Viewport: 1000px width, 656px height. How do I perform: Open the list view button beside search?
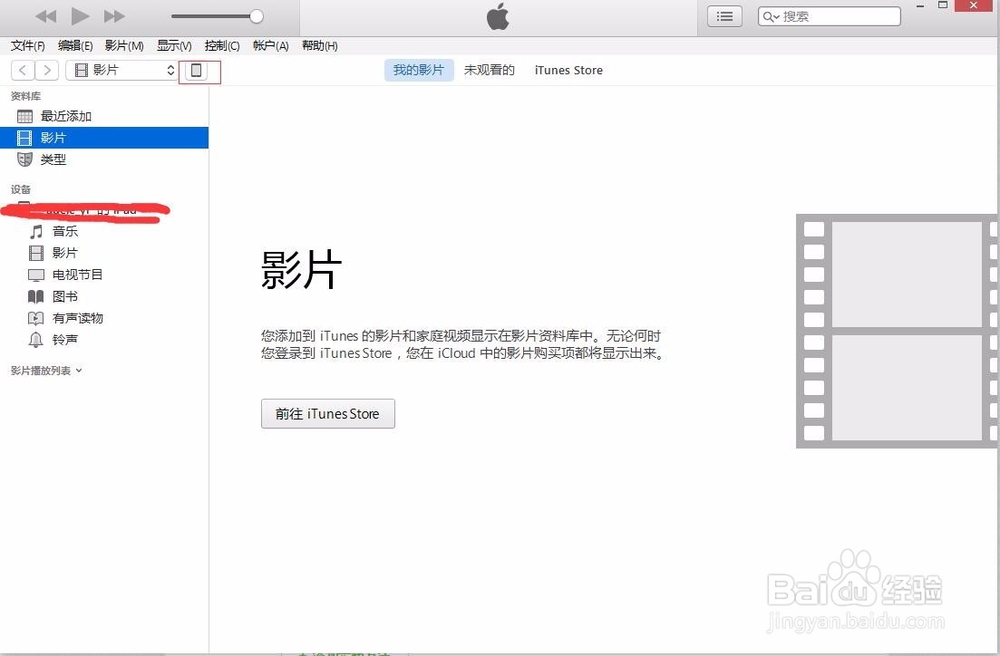click(724, 17)
